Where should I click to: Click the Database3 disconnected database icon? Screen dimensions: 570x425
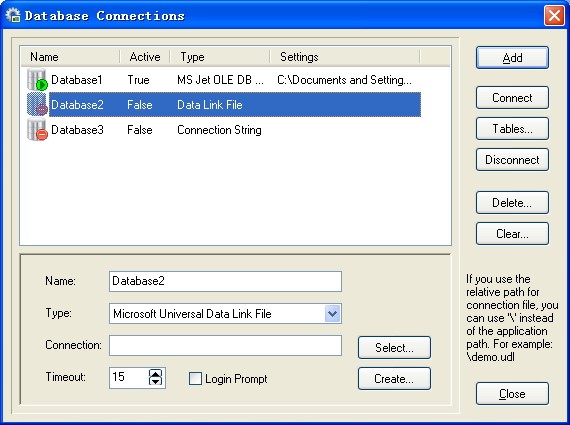tap(37, 129)
